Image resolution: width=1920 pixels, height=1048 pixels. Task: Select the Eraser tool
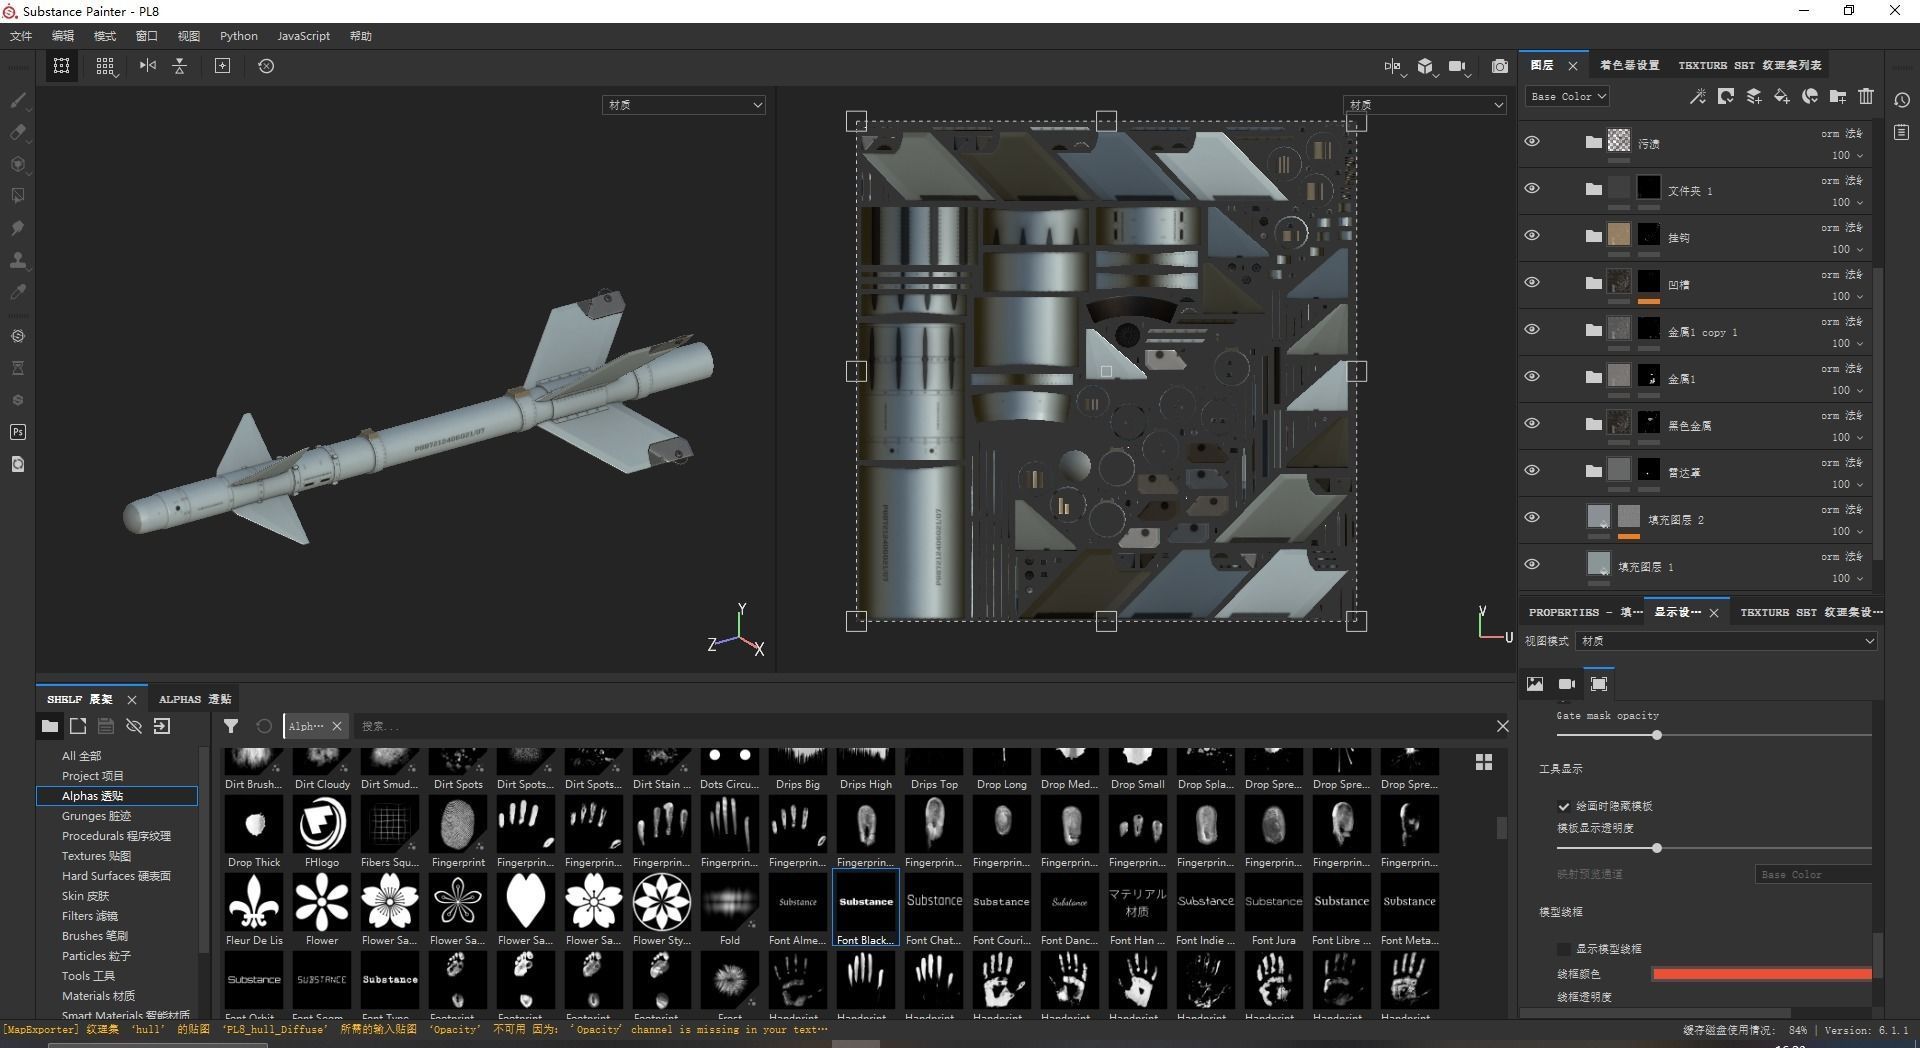tap(17, 132)
